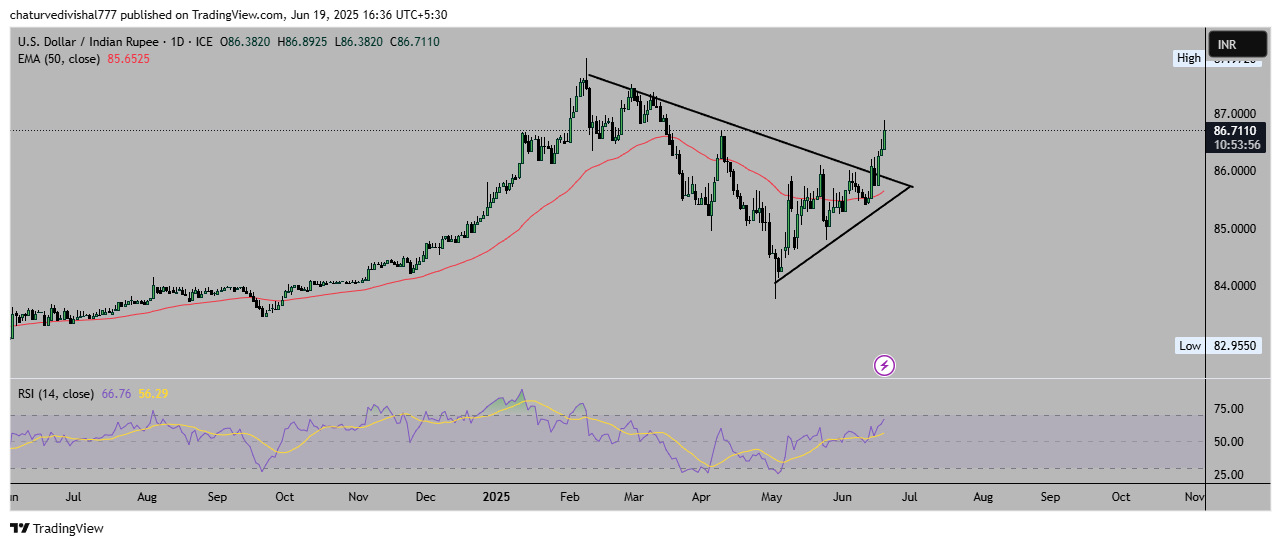Viewport: 1281px width, 546px height.
Task: Click the yellow RSI average value 56.29
Action: 153,393
